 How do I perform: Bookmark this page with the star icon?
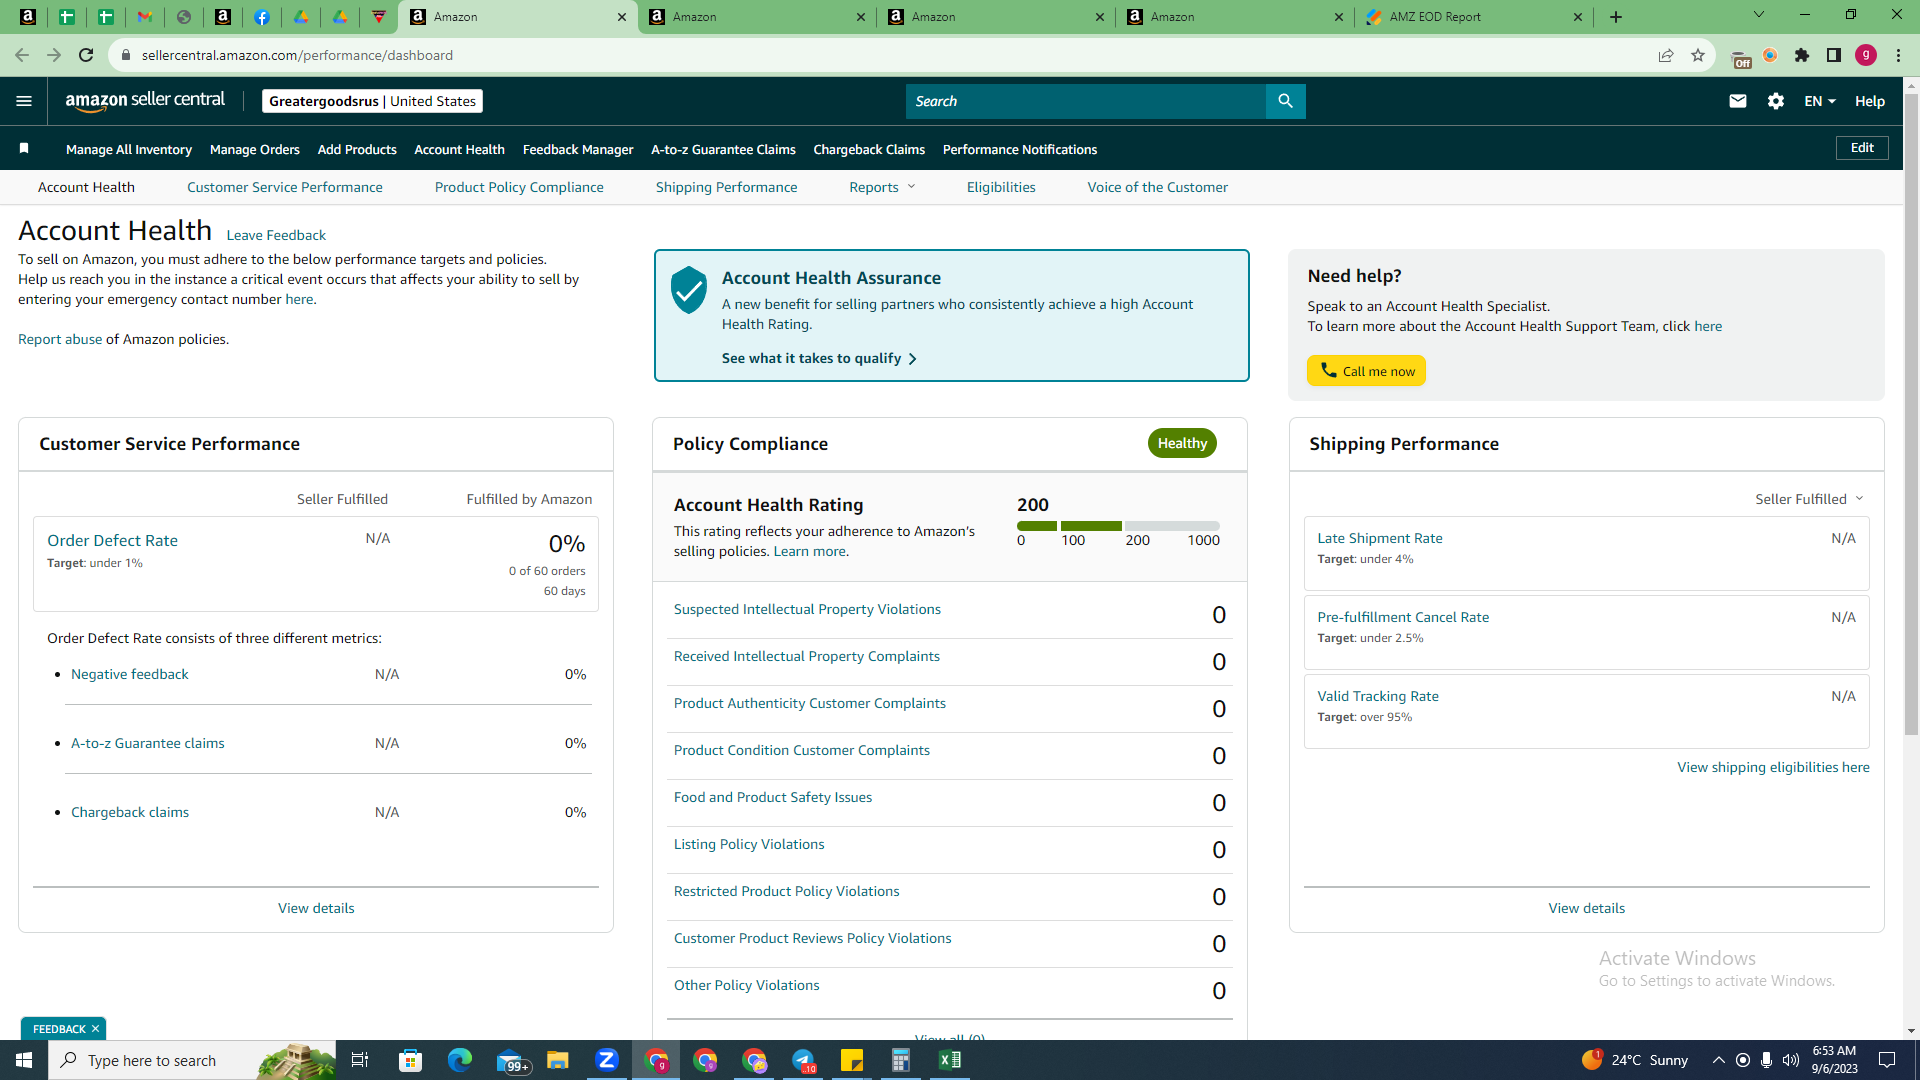tap(1698, 55)
